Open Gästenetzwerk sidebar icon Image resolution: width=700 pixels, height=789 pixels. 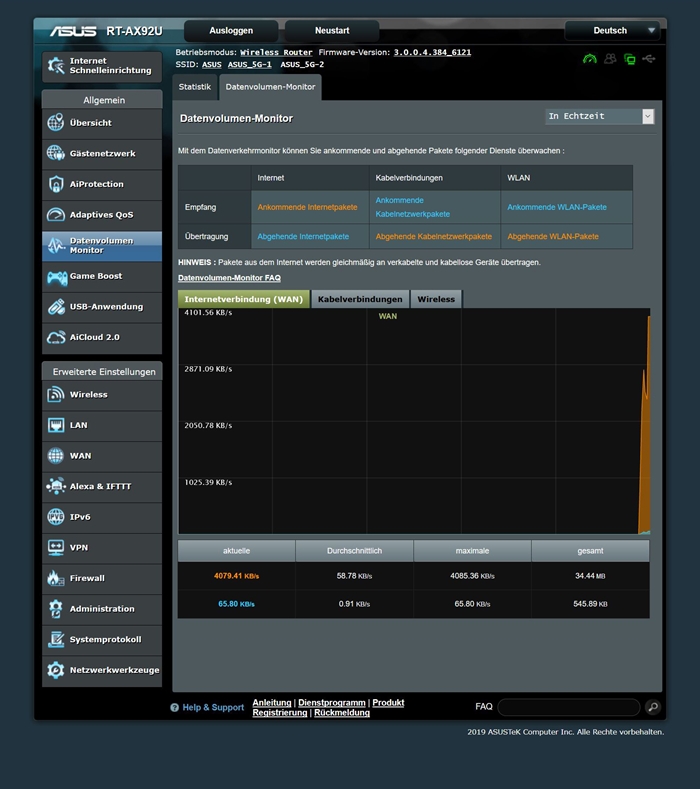(55, 153)
